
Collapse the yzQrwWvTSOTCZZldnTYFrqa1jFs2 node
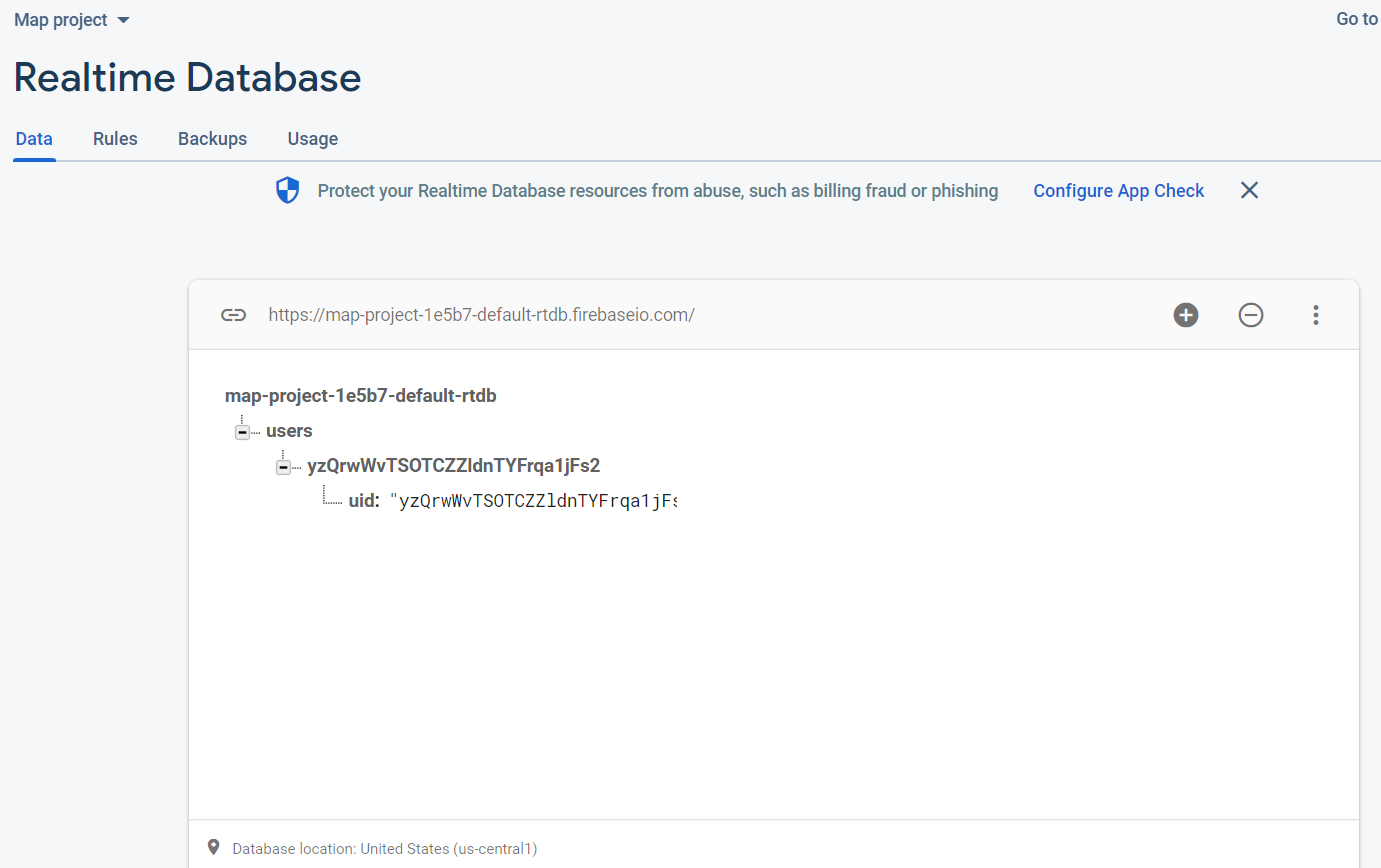point(283,467)
